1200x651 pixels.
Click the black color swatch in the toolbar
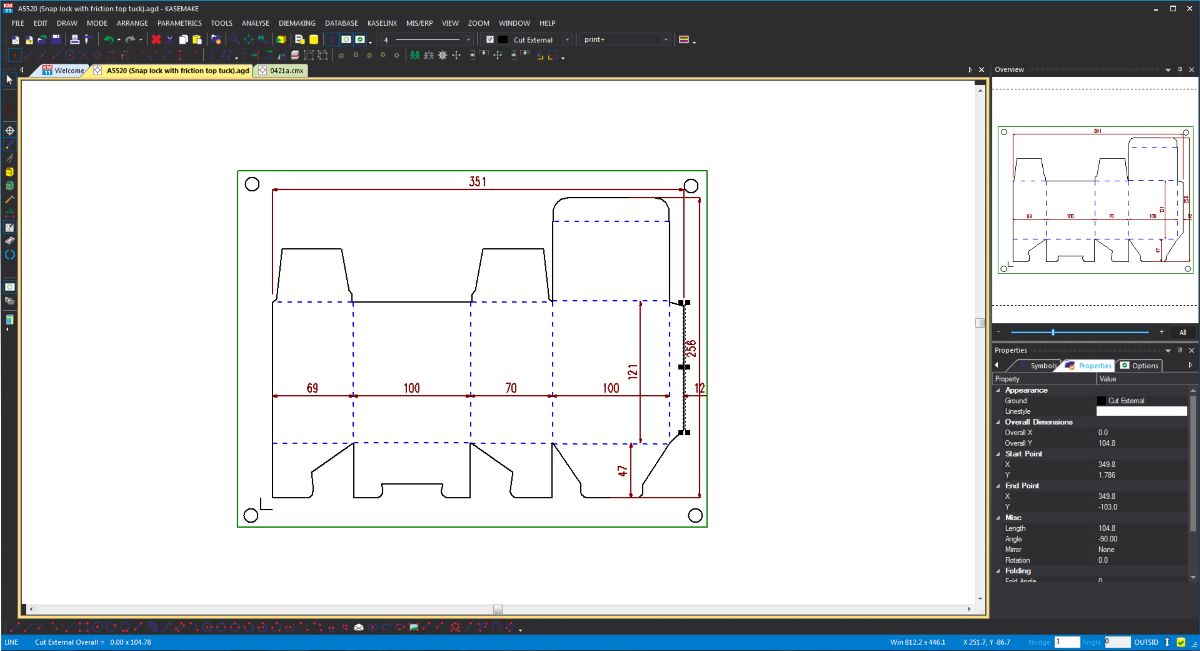coord(503,39)
